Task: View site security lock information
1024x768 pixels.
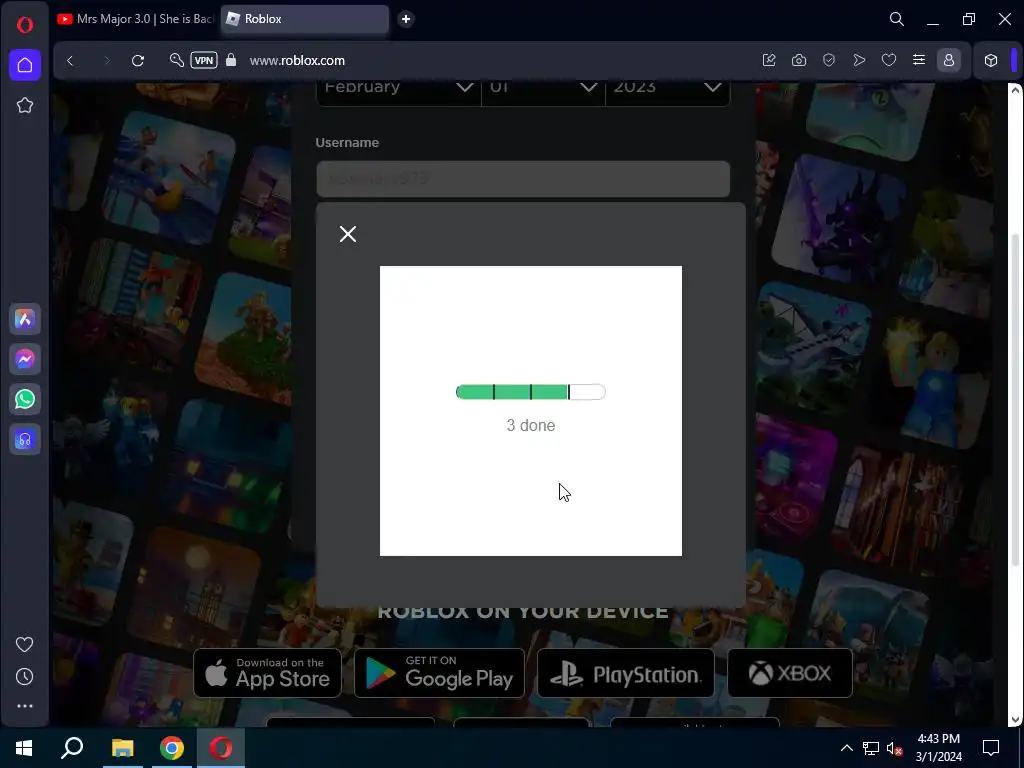Action: tap(231, 60)
